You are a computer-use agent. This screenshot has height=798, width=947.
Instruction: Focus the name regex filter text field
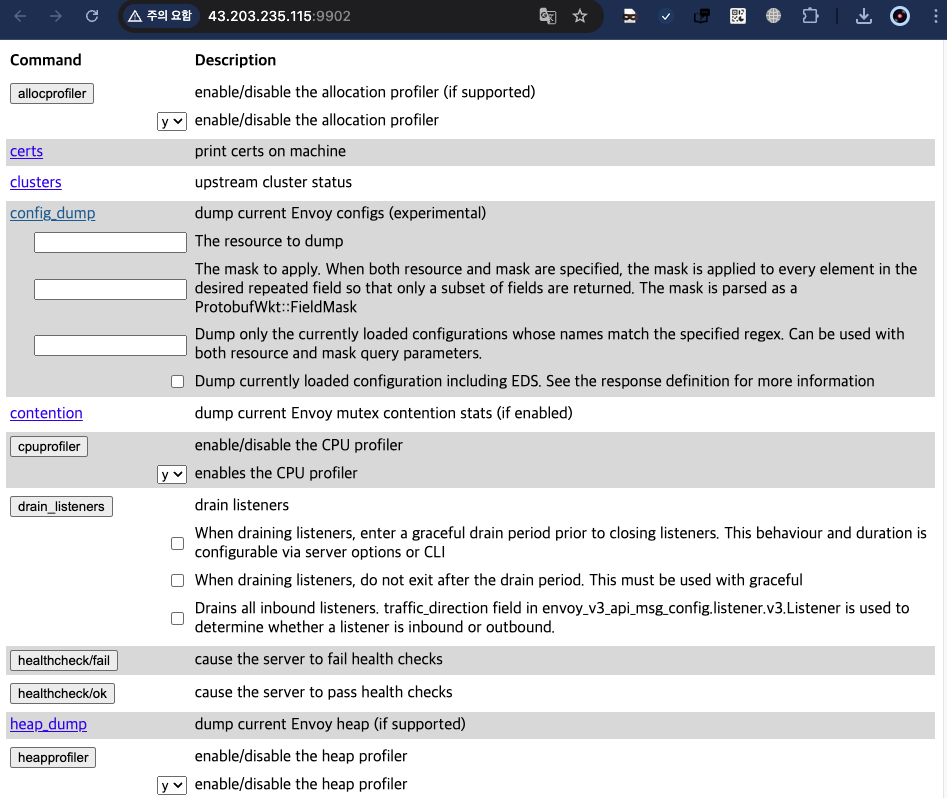point(111,346)
